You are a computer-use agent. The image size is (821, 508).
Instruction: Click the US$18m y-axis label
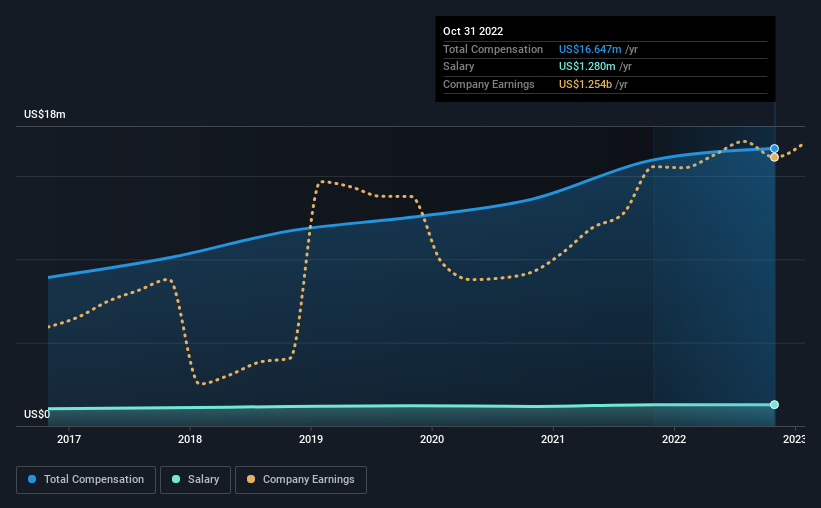click(x=45, y=114)
